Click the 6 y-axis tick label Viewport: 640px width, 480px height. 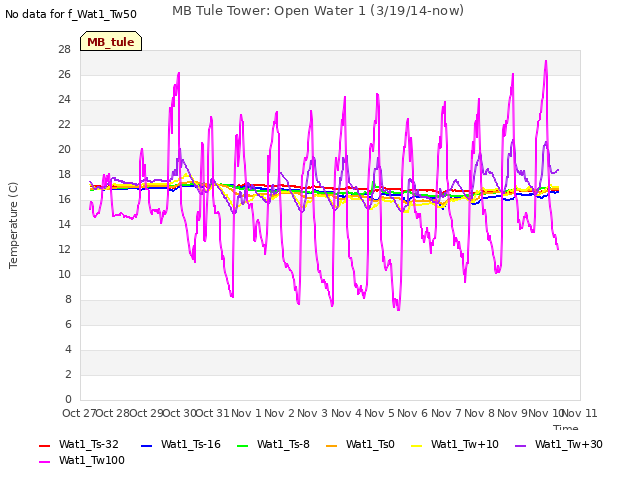click(x=68, y=324)
